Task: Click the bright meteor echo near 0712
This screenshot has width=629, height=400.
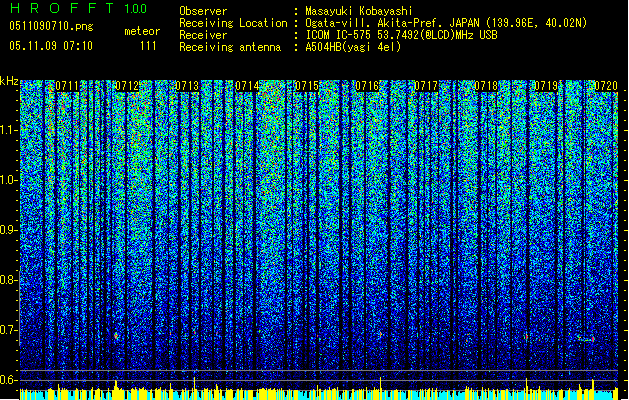Action: pos(116,336)
